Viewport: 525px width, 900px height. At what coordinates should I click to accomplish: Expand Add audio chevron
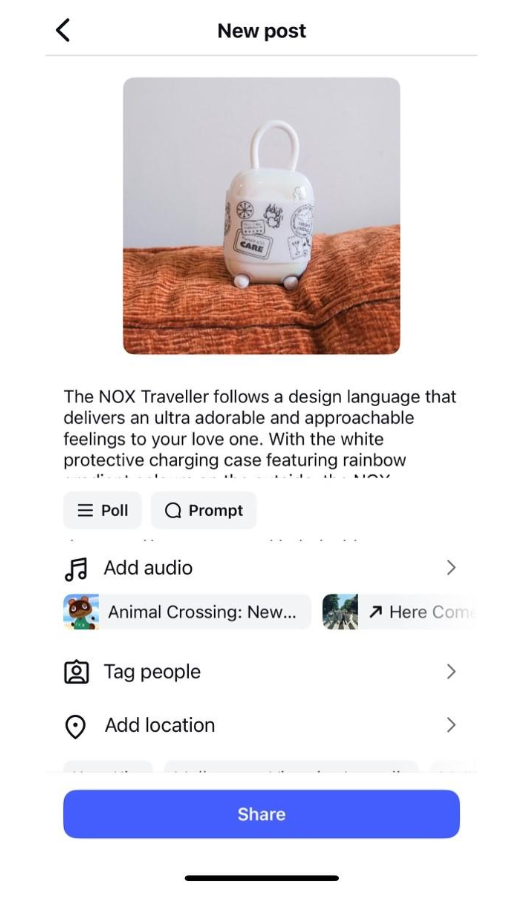451,568
